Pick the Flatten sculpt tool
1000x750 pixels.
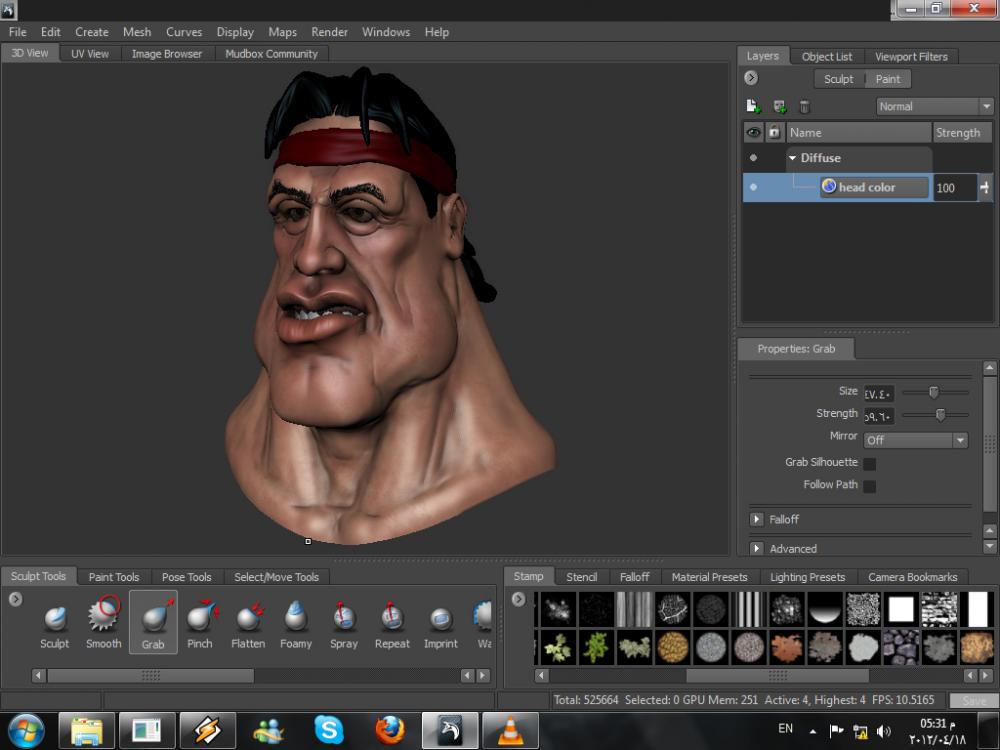click(248, 621)
